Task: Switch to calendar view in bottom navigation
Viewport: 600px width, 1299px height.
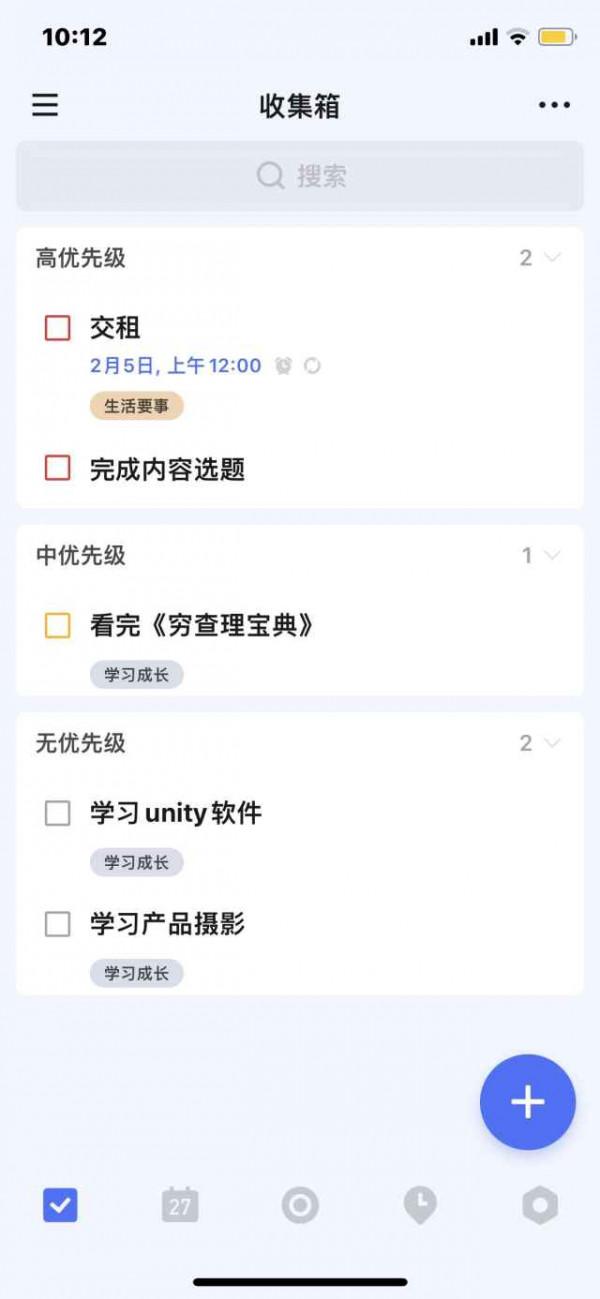Action: pos(180,1205)
